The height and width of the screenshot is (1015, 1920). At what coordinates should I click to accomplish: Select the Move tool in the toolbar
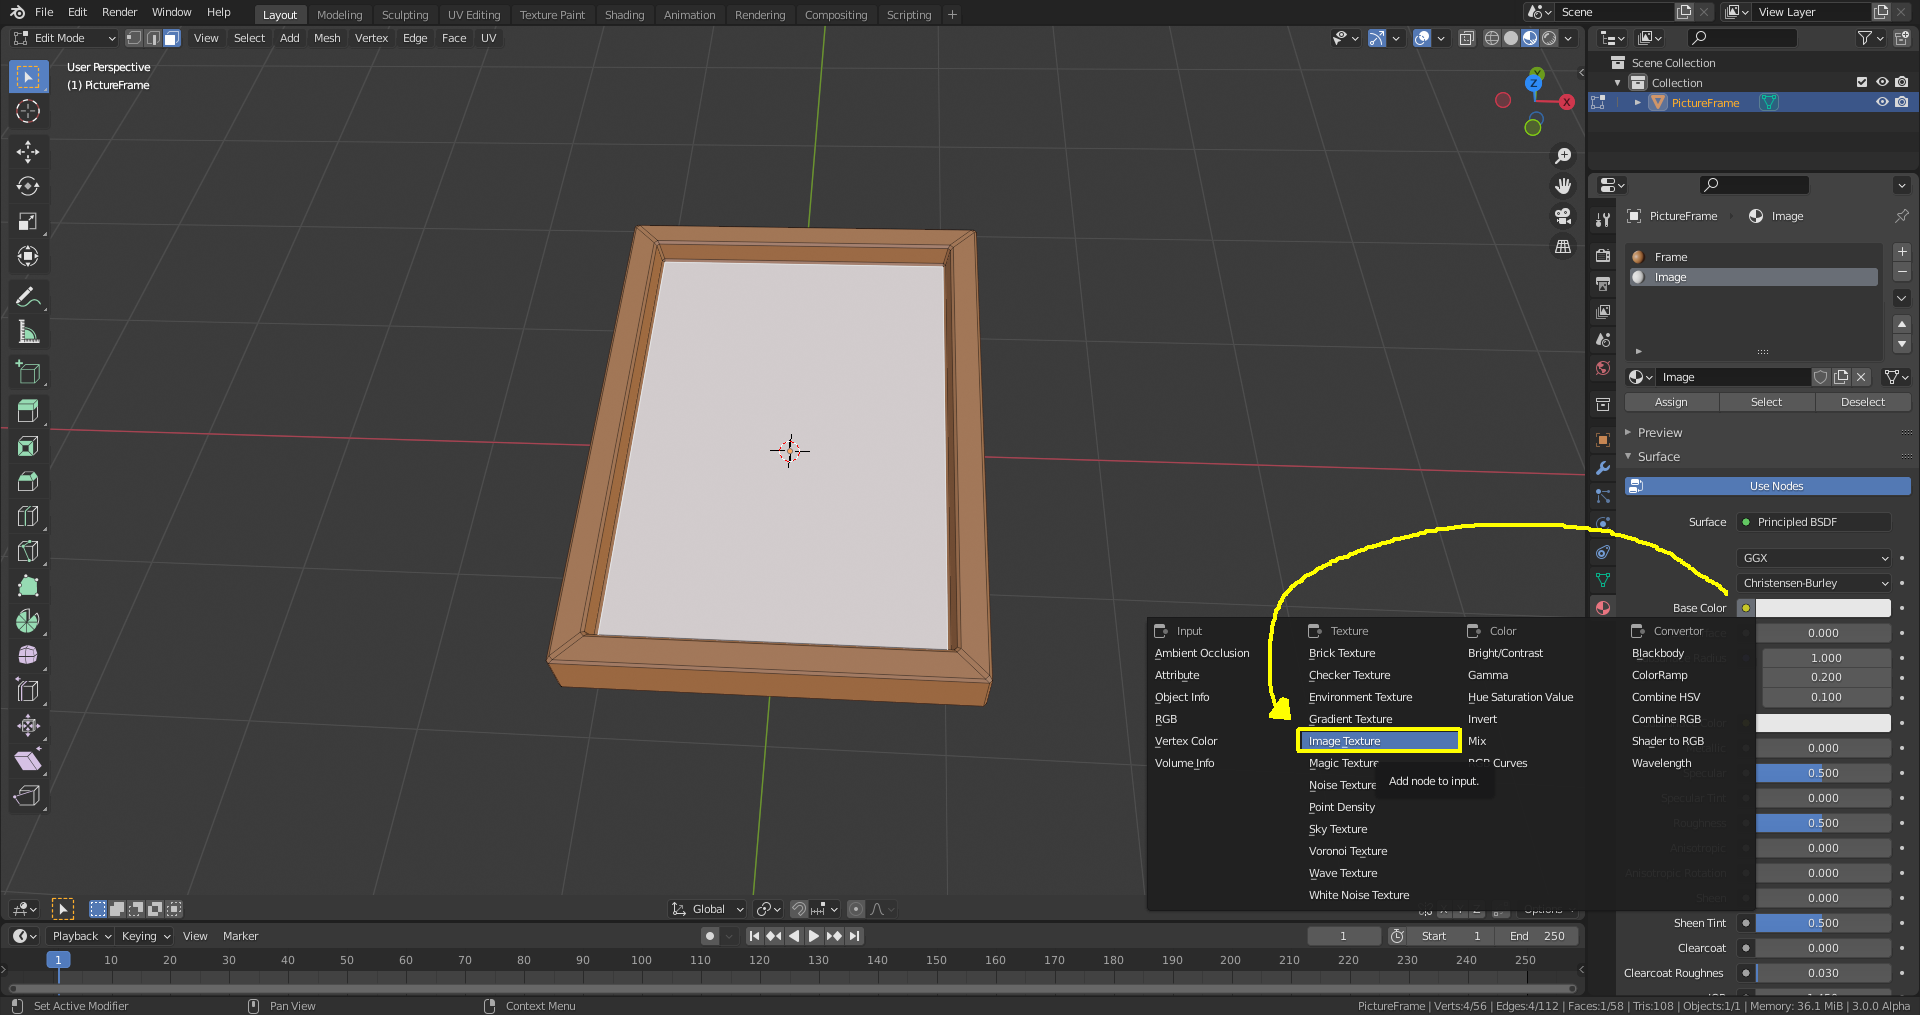point(27,151)
